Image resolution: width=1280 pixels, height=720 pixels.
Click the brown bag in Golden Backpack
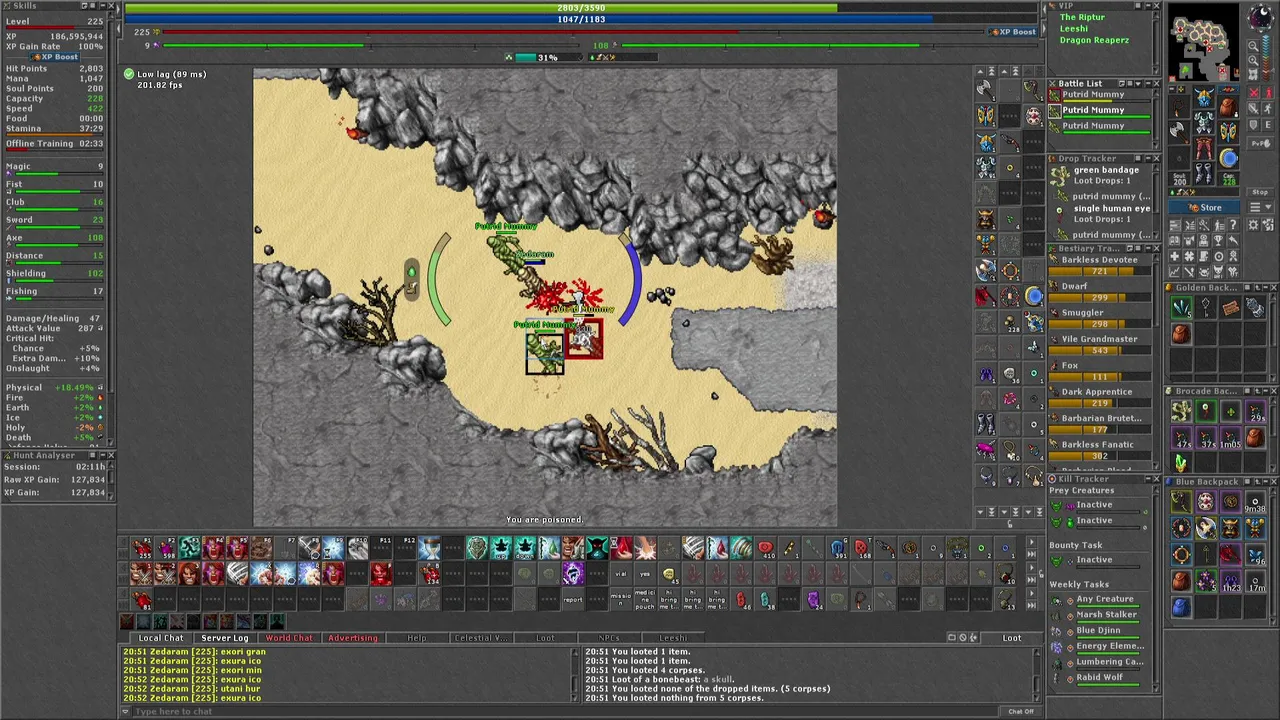pos(1181,333)
